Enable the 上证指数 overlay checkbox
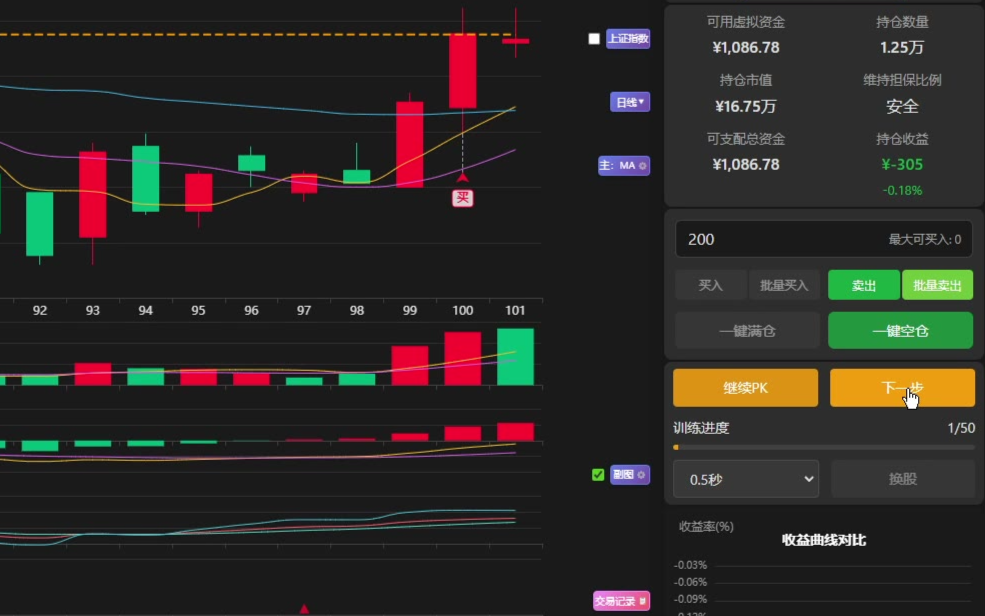Image resolution: width=985 pixels, height=616 pixels. [x=594, y=39]
